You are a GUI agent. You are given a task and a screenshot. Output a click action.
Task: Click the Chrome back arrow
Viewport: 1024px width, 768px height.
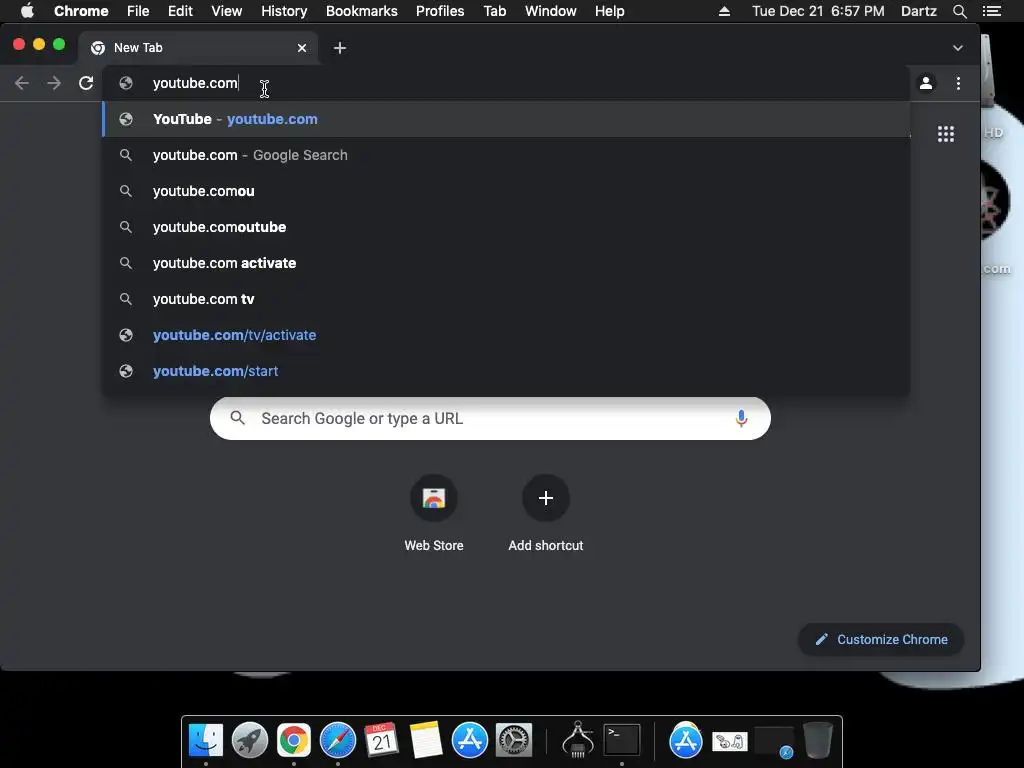22,83
